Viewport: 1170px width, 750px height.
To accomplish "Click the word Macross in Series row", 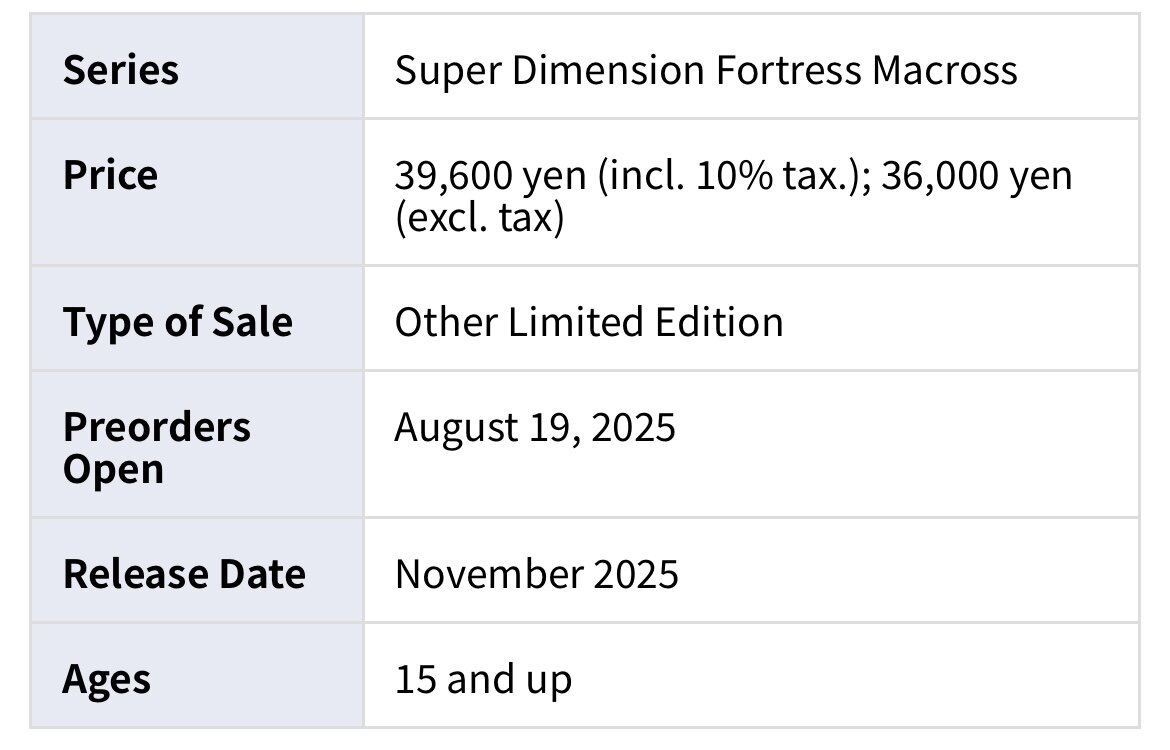I will [x=945, y=71].
